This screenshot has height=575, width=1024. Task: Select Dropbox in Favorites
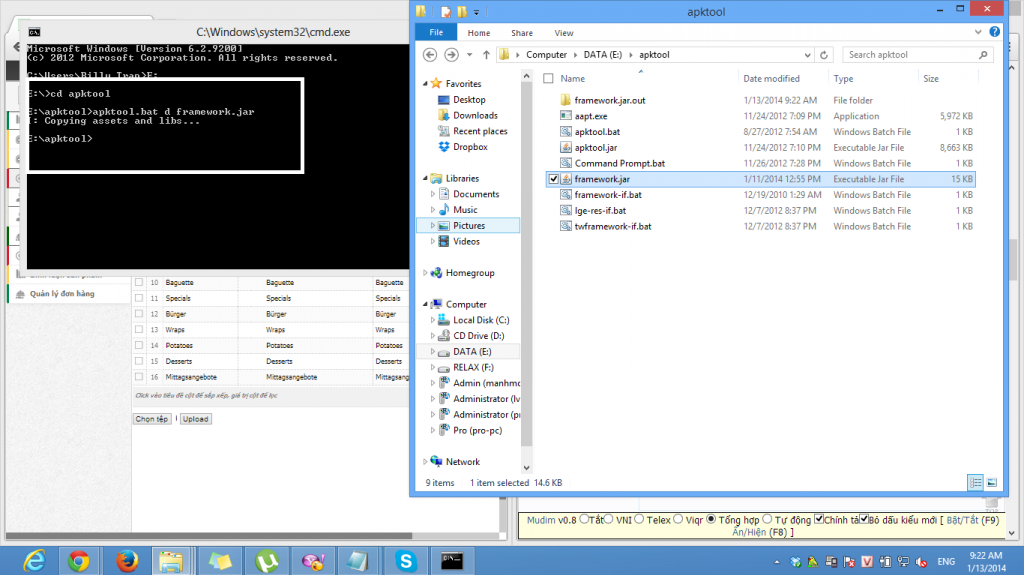(470, 147)
